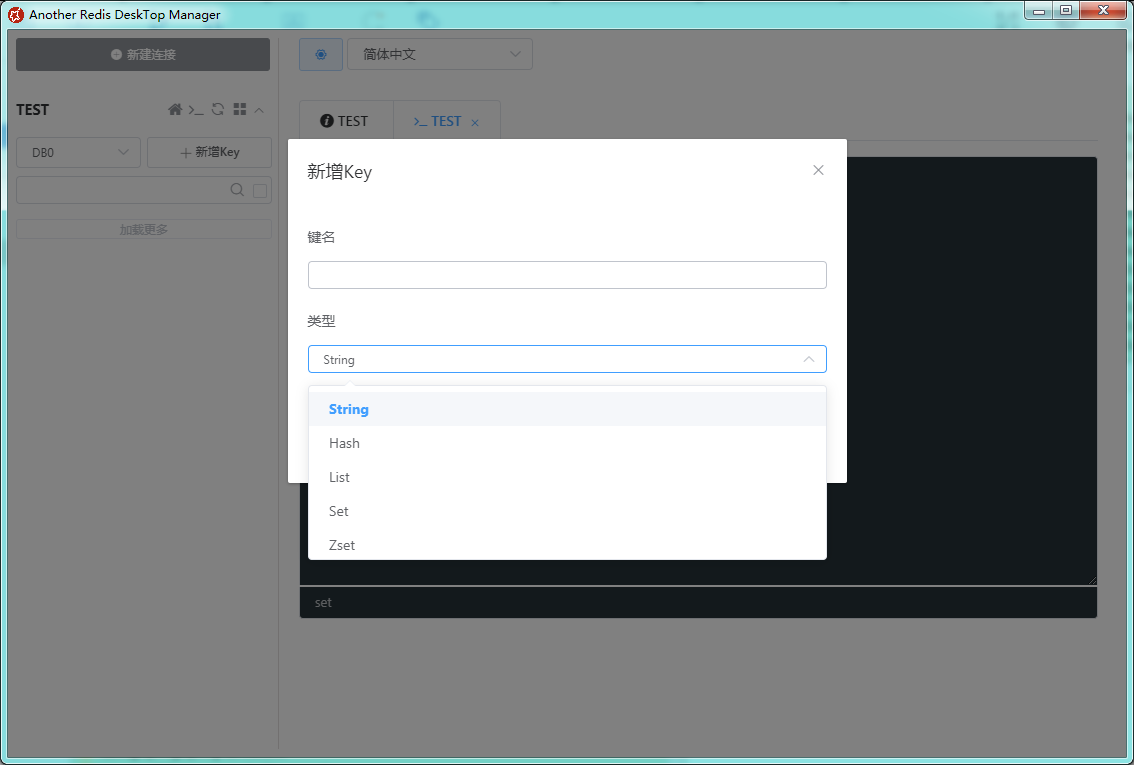The image size is (1134, 765).
Task: Click the 新建连接 button
Action: pos(143,54)
